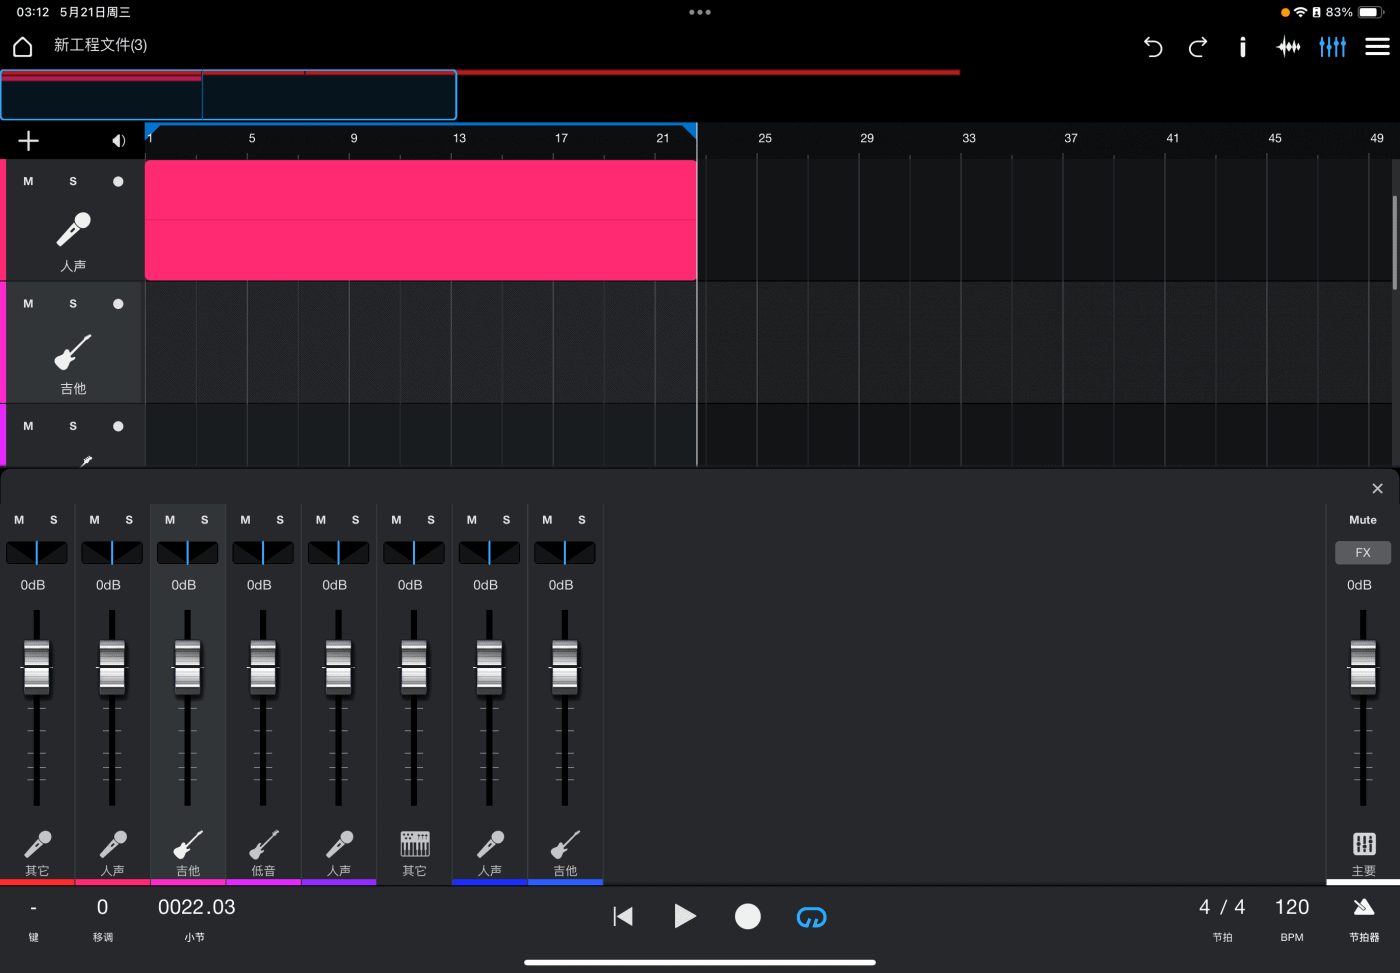Go to the home screen via house icon
The height and width of the screenshot is (973, 1400).
22,47
